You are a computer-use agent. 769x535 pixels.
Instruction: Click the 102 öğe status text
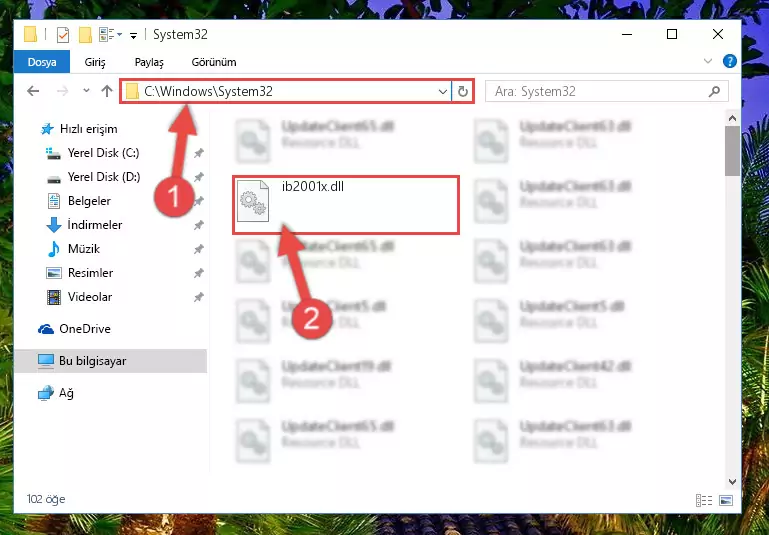(46, 499)
